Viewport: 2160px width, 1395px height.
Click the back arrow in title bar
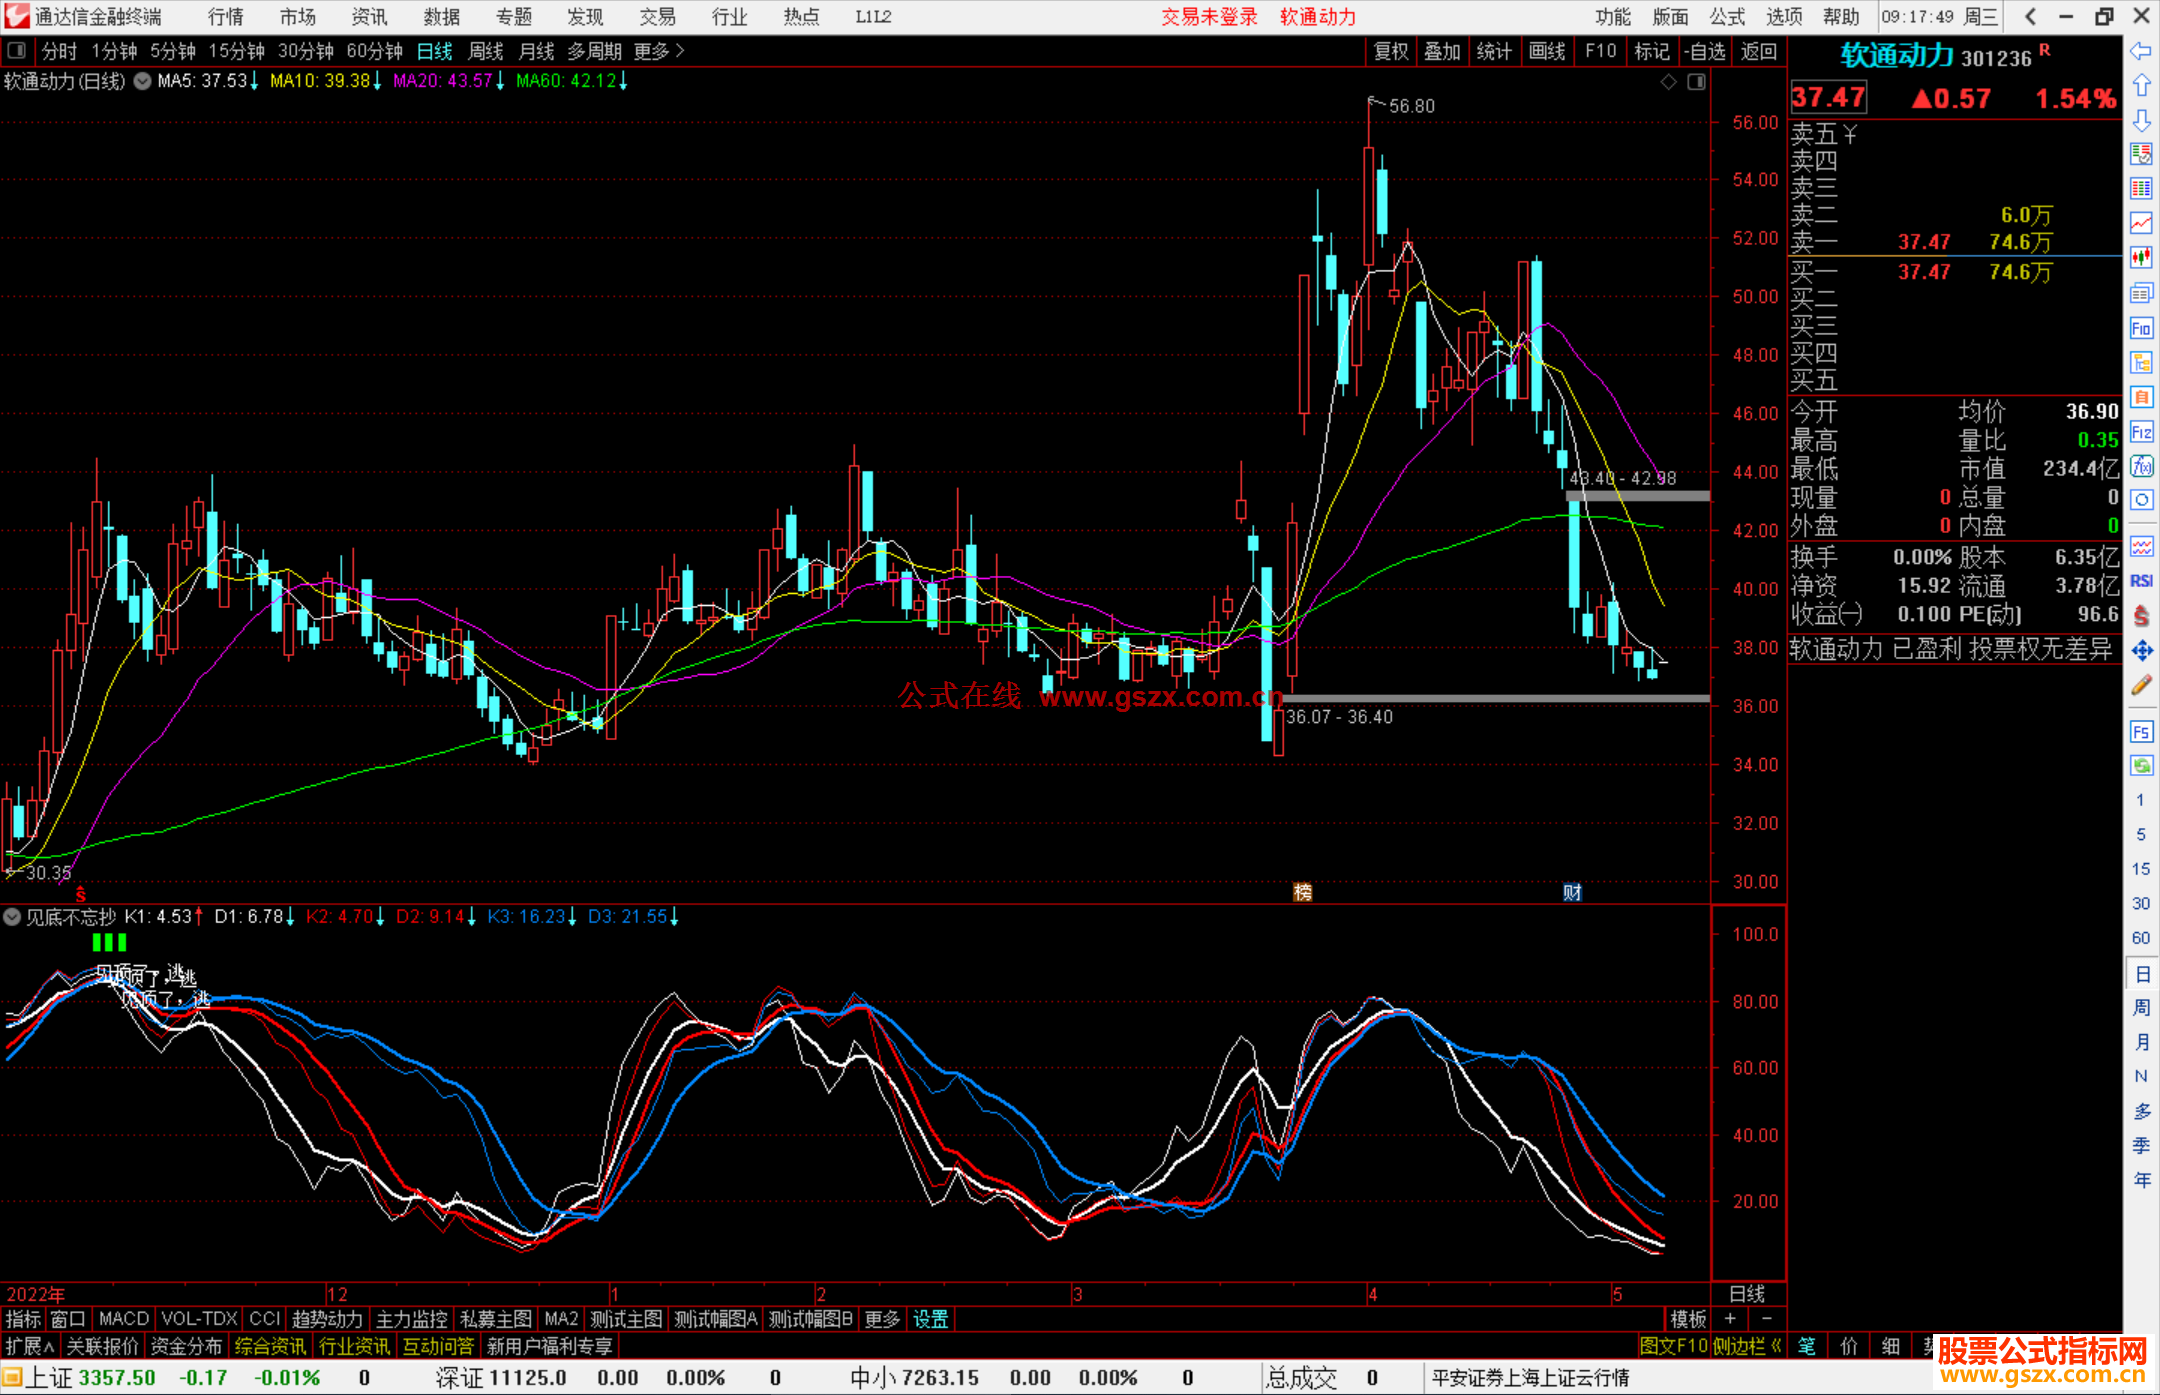point(2030,17)
